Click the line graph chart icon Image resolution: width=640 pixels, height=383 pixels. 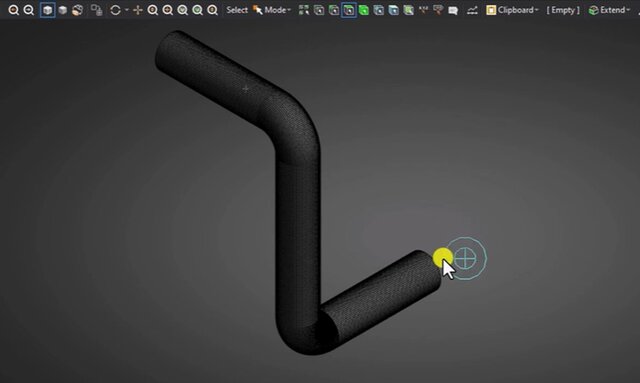click(472, 10)
